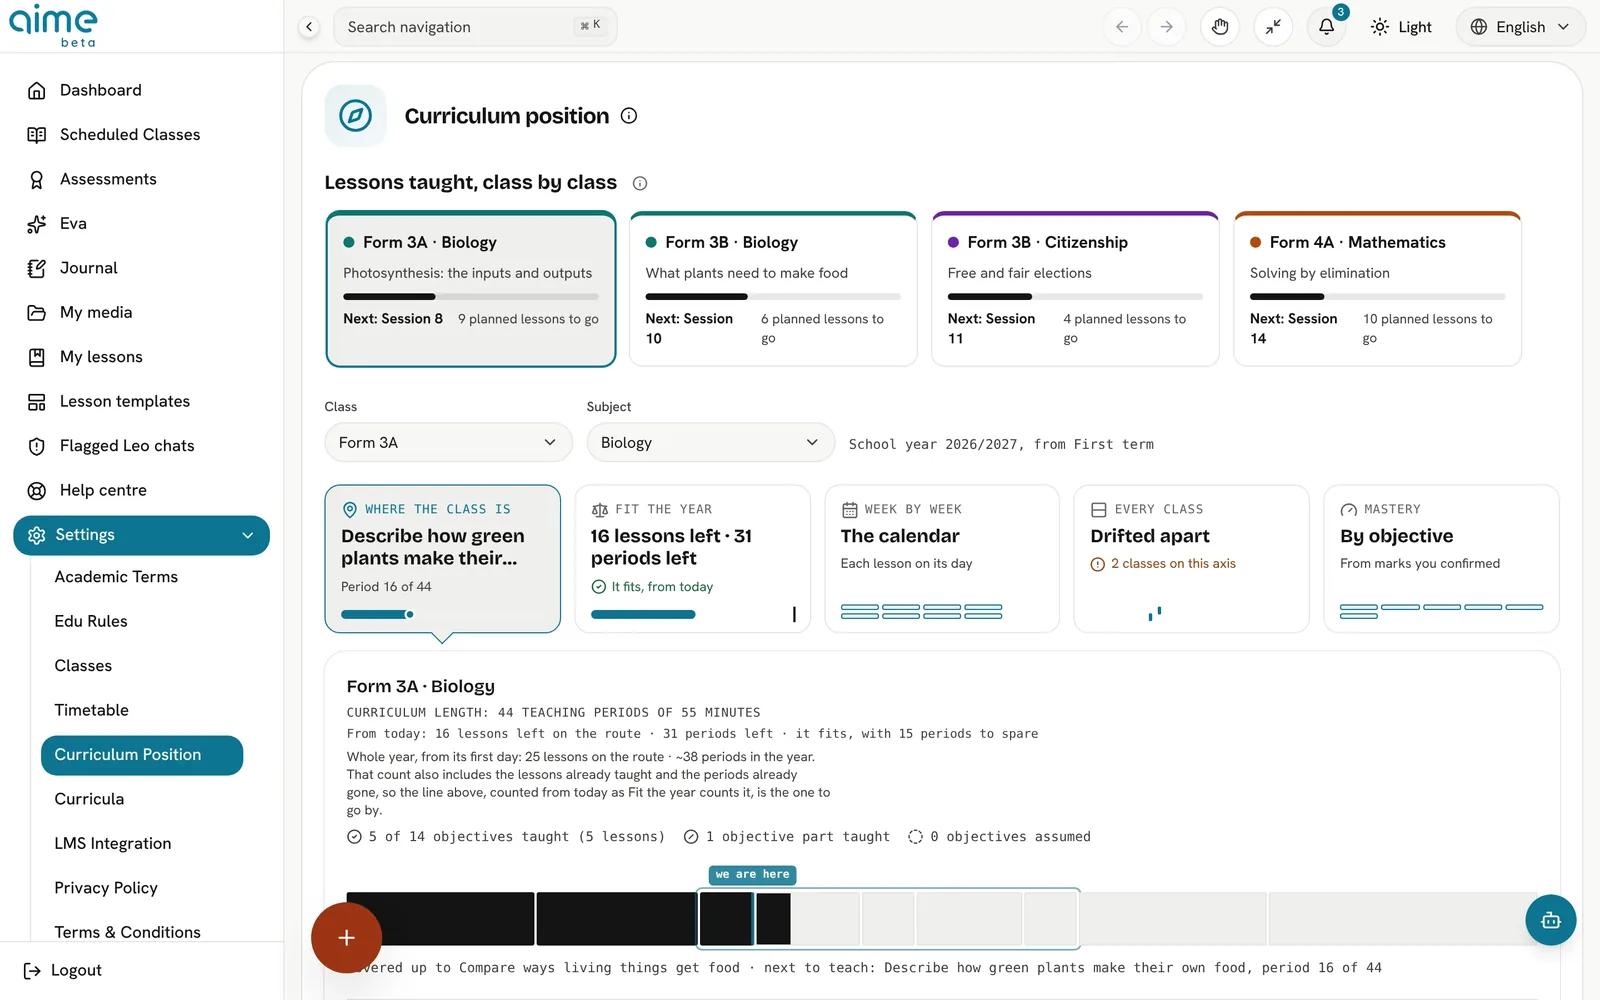This screenshot has width=1600, height=1000.
Task: Toggle the Light theme switch
Action: pos(1401,27)
